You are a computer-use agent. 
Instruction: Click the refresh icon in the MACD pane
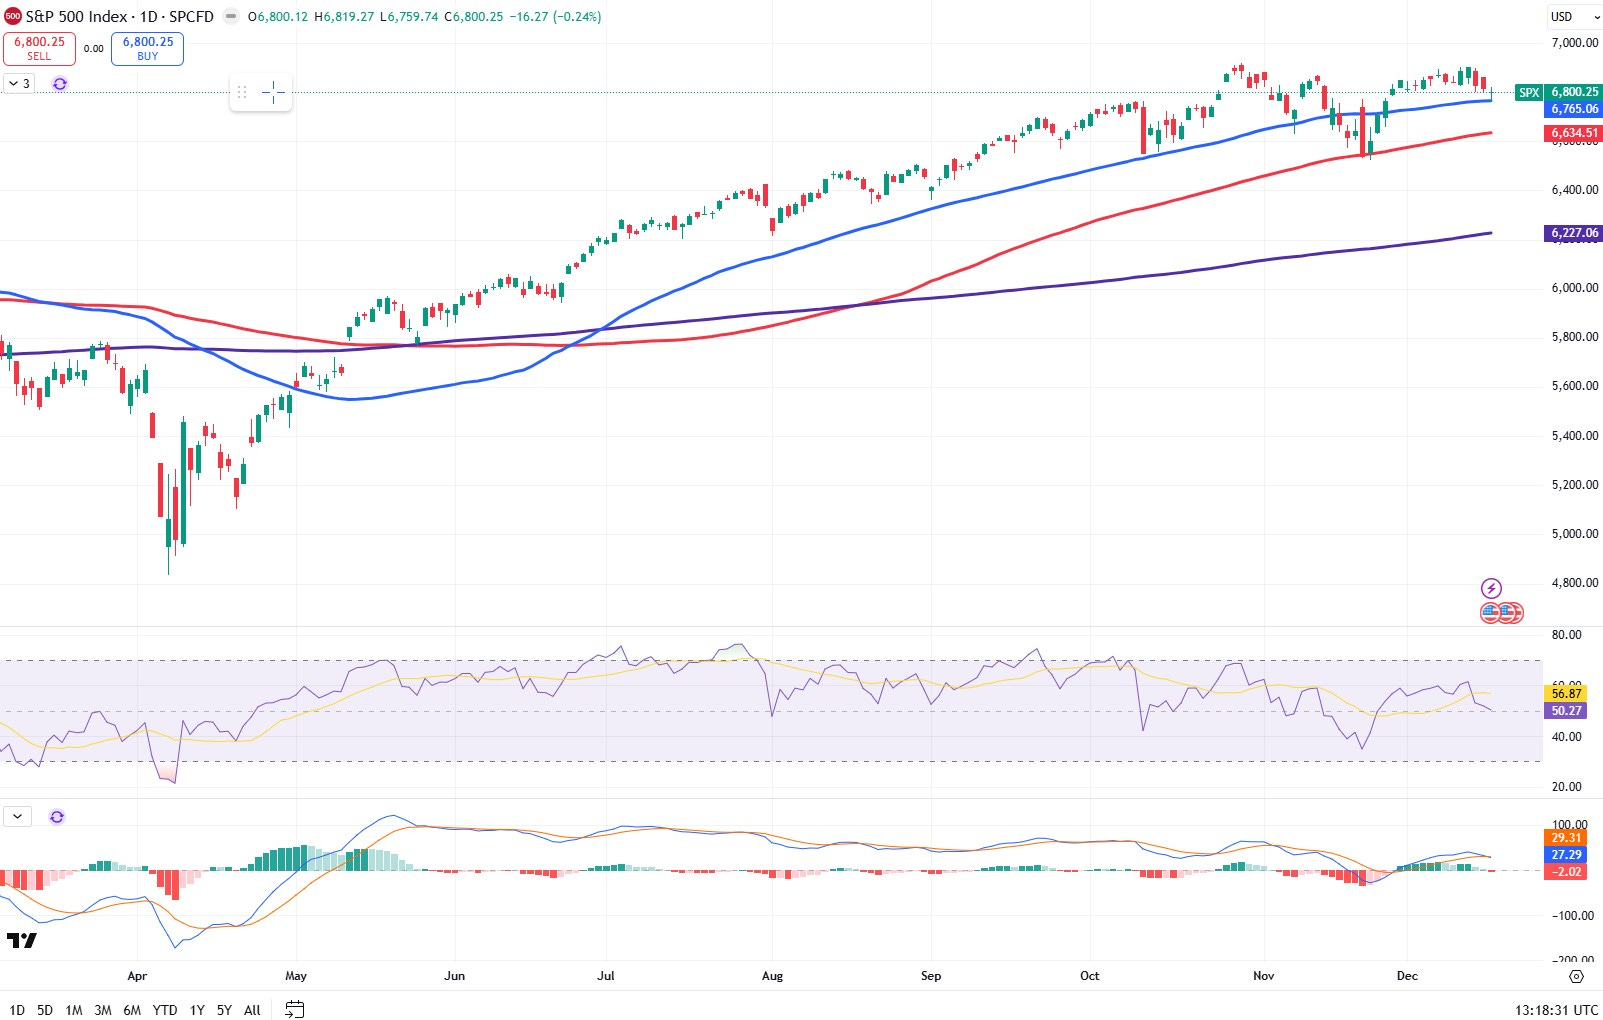57,817
